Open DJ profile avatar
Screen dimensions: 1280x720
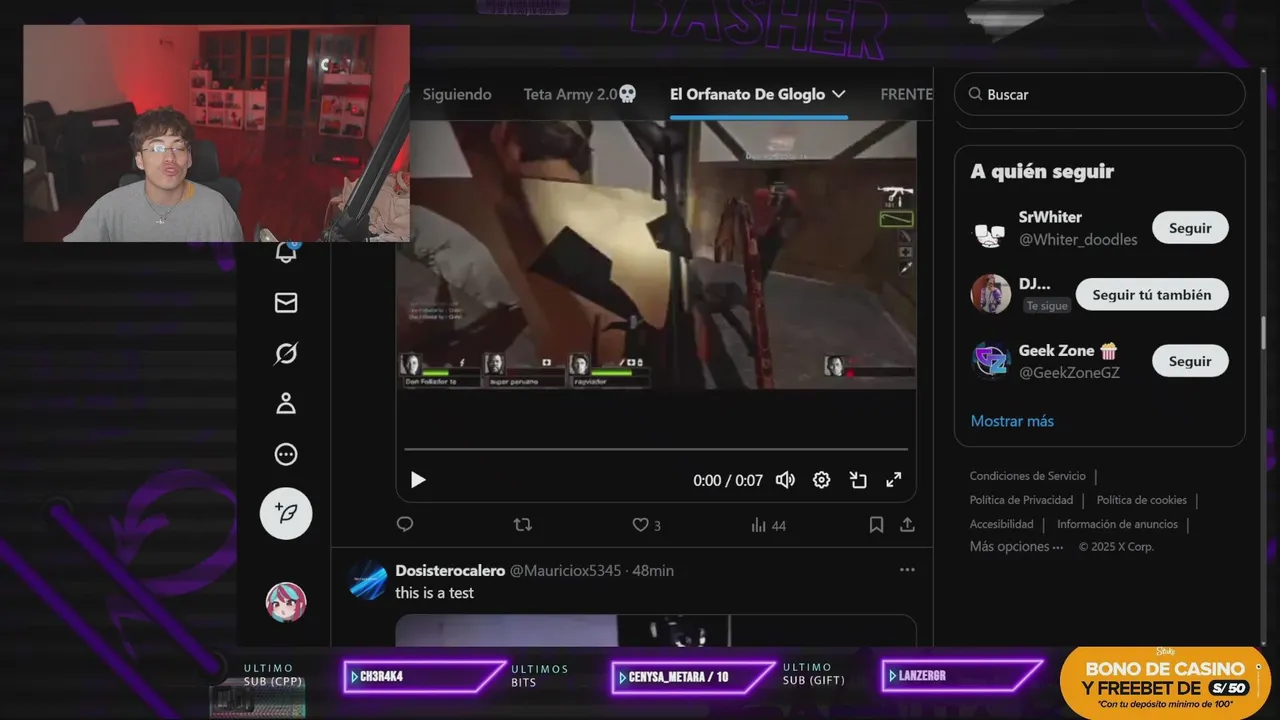pyautogui.click(x=991, y=294)
